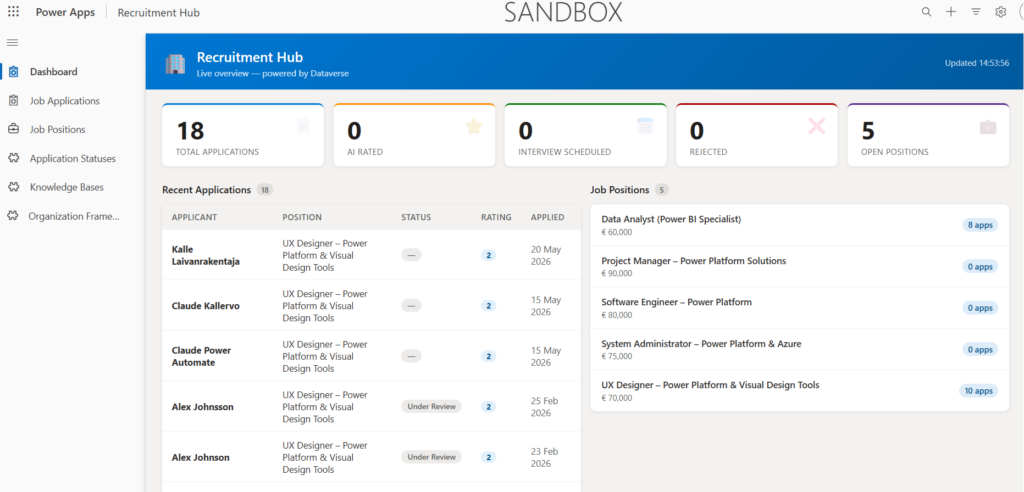Open Application Statuses in the sidebar
Screen dimensions: 1024x492
73,158
